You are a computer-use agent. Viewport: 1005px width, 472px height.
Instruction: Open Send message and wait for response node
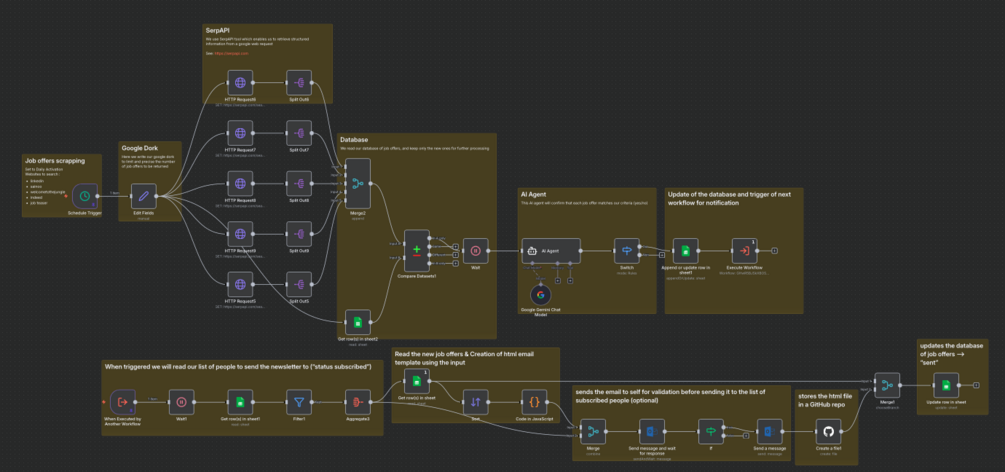pyautogui.click(x=652, y=432)
